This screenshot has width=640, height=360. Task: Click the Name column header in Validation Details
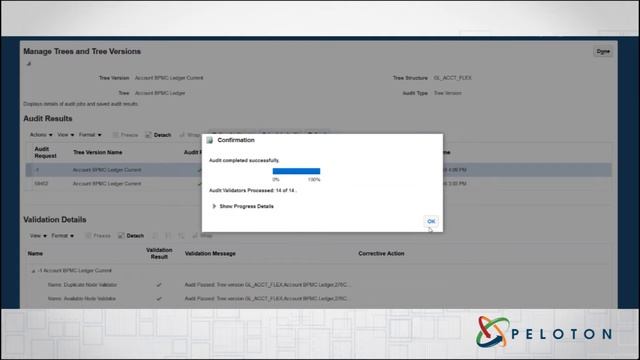tap(35, 253)
